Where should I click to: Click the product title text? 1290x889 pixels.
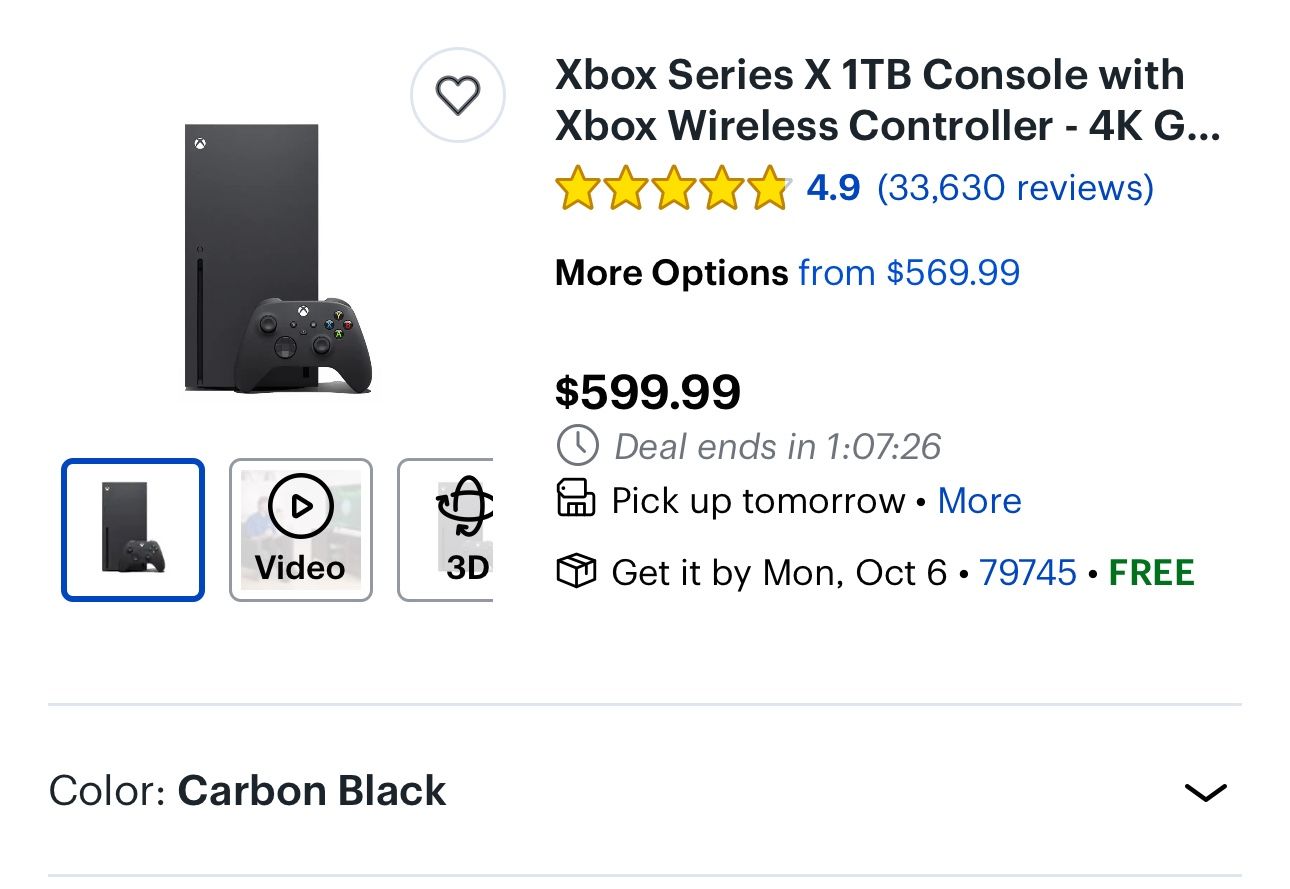point(869,100)
